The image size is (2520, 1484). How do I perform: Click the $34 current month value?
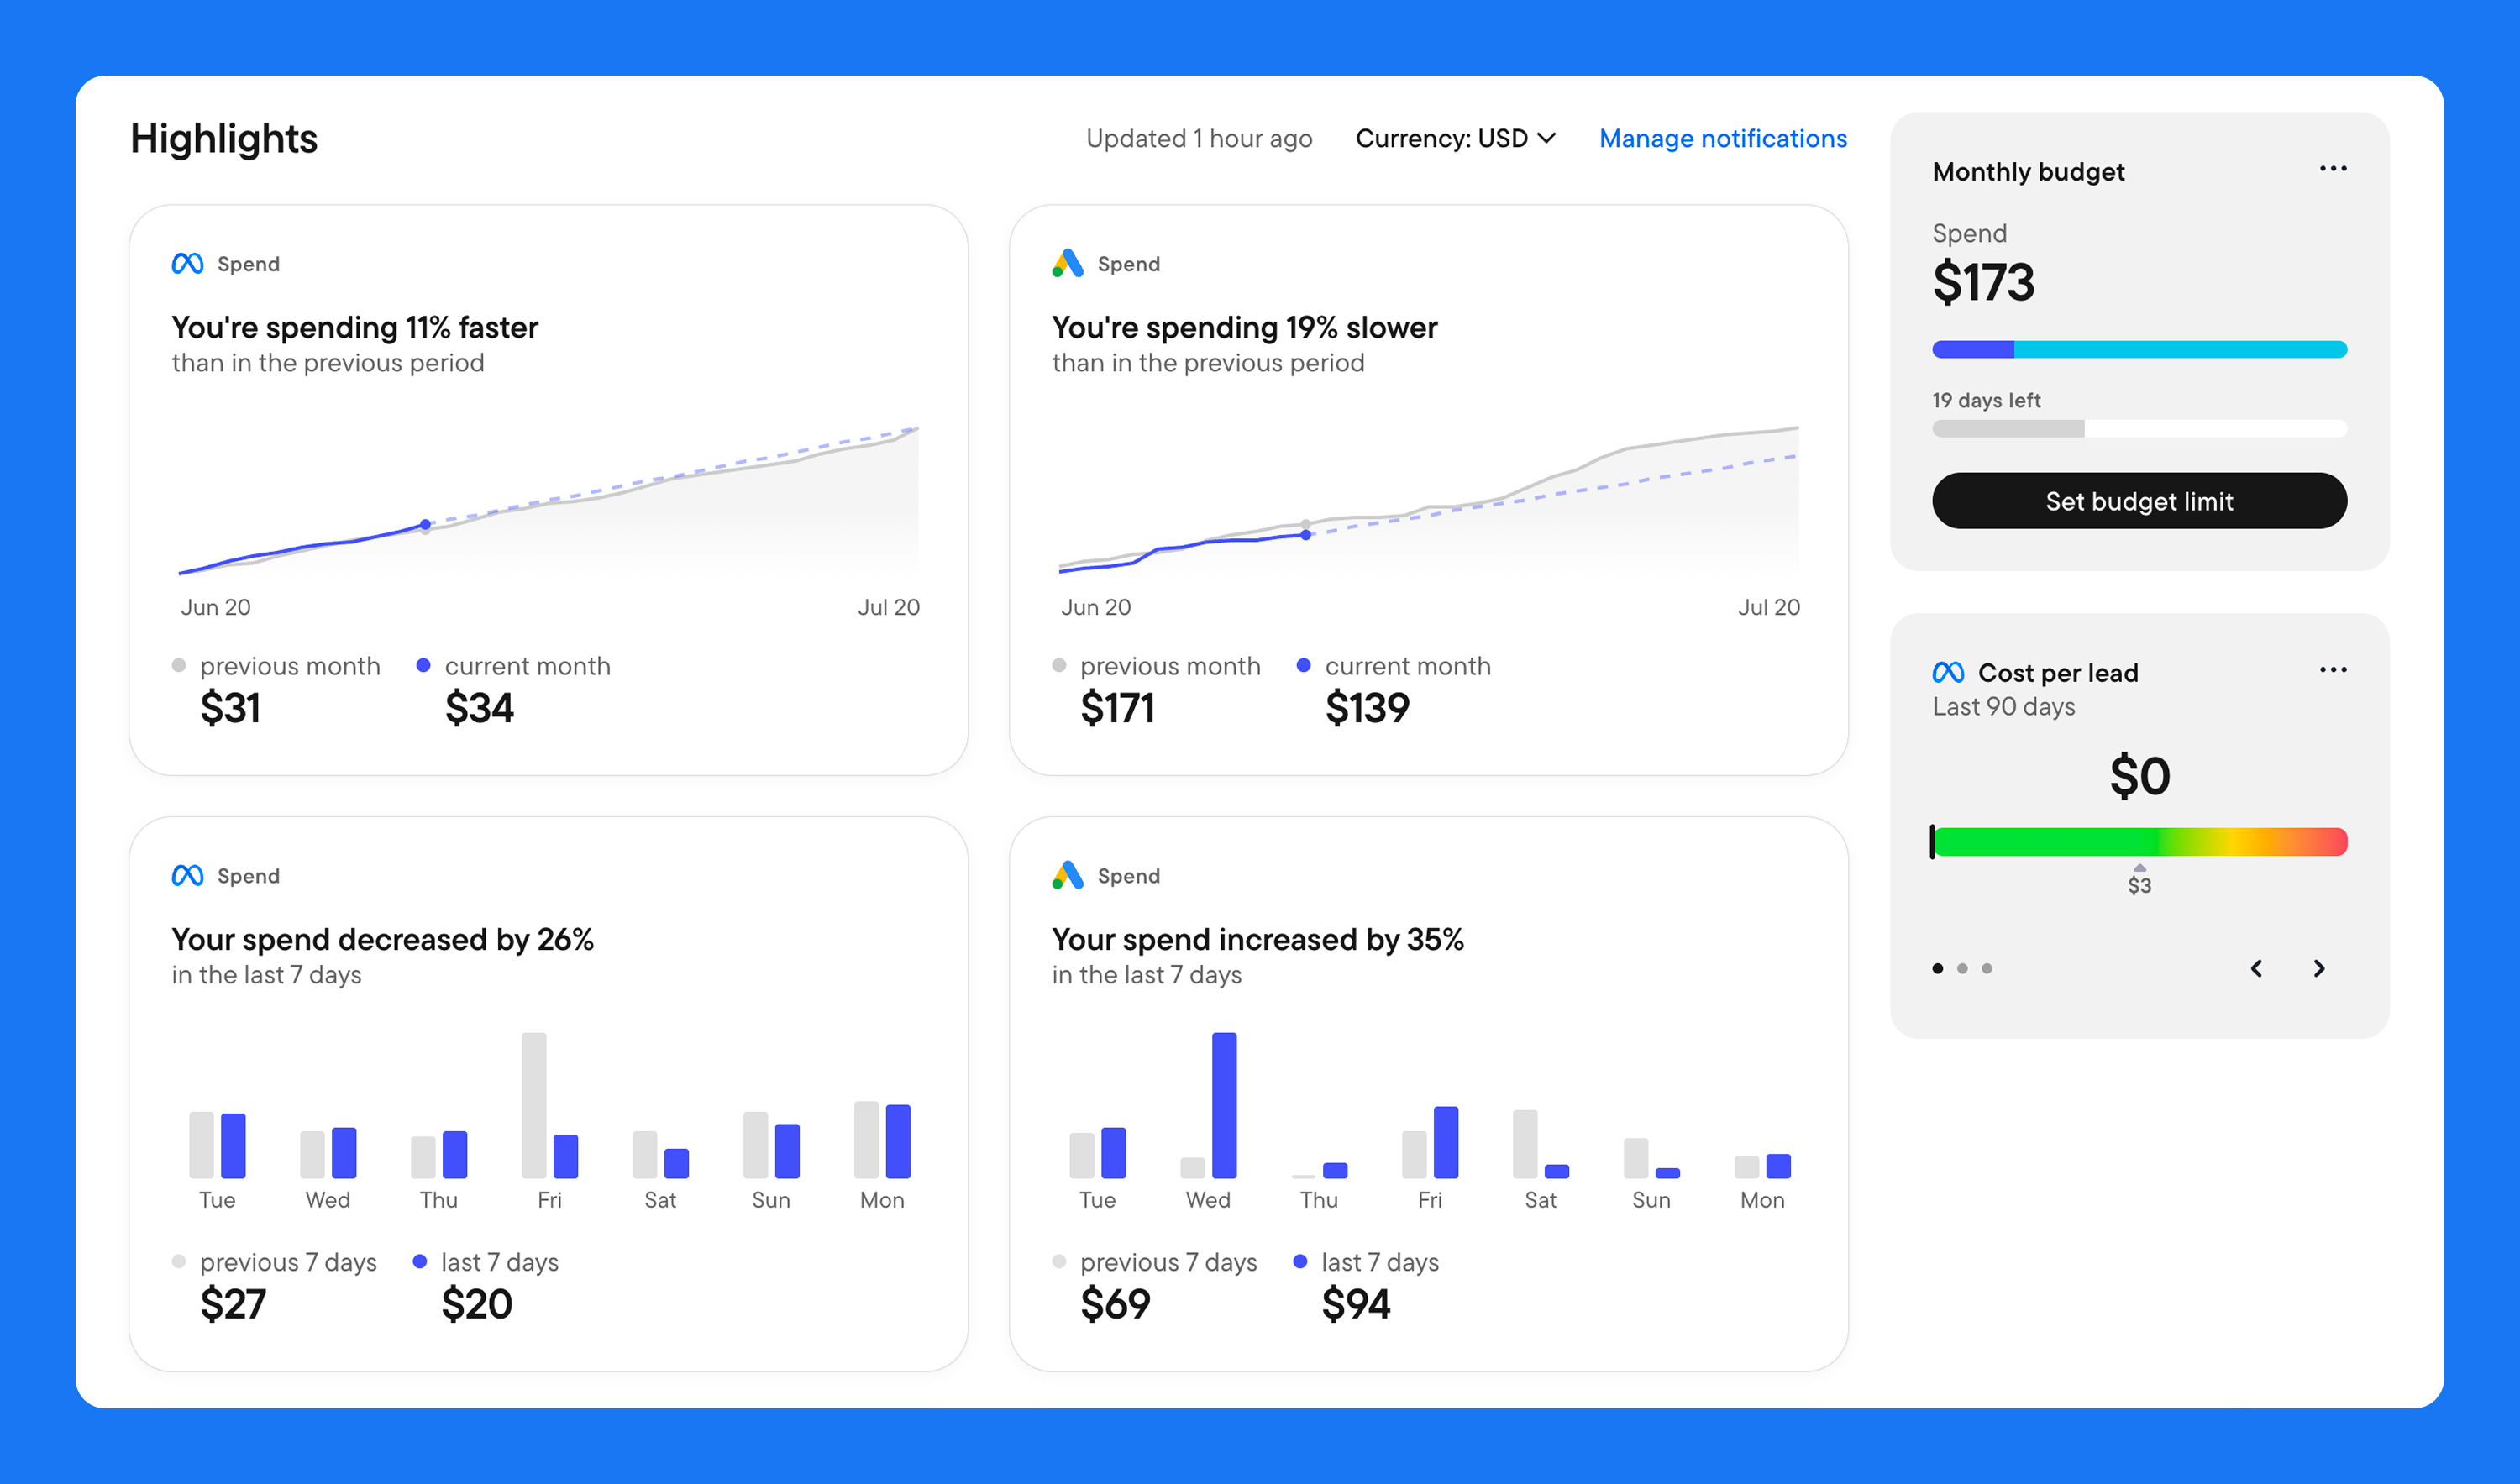click(x=479, y=708)
